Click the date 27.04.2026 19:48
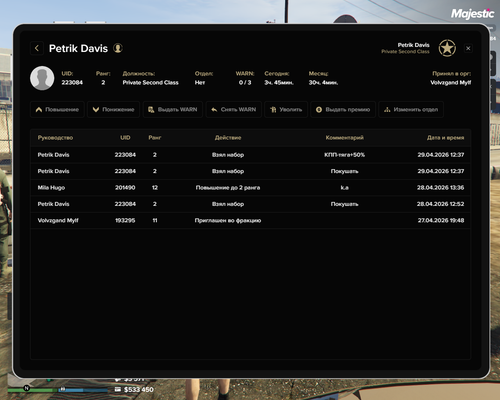 pos(441,220)
